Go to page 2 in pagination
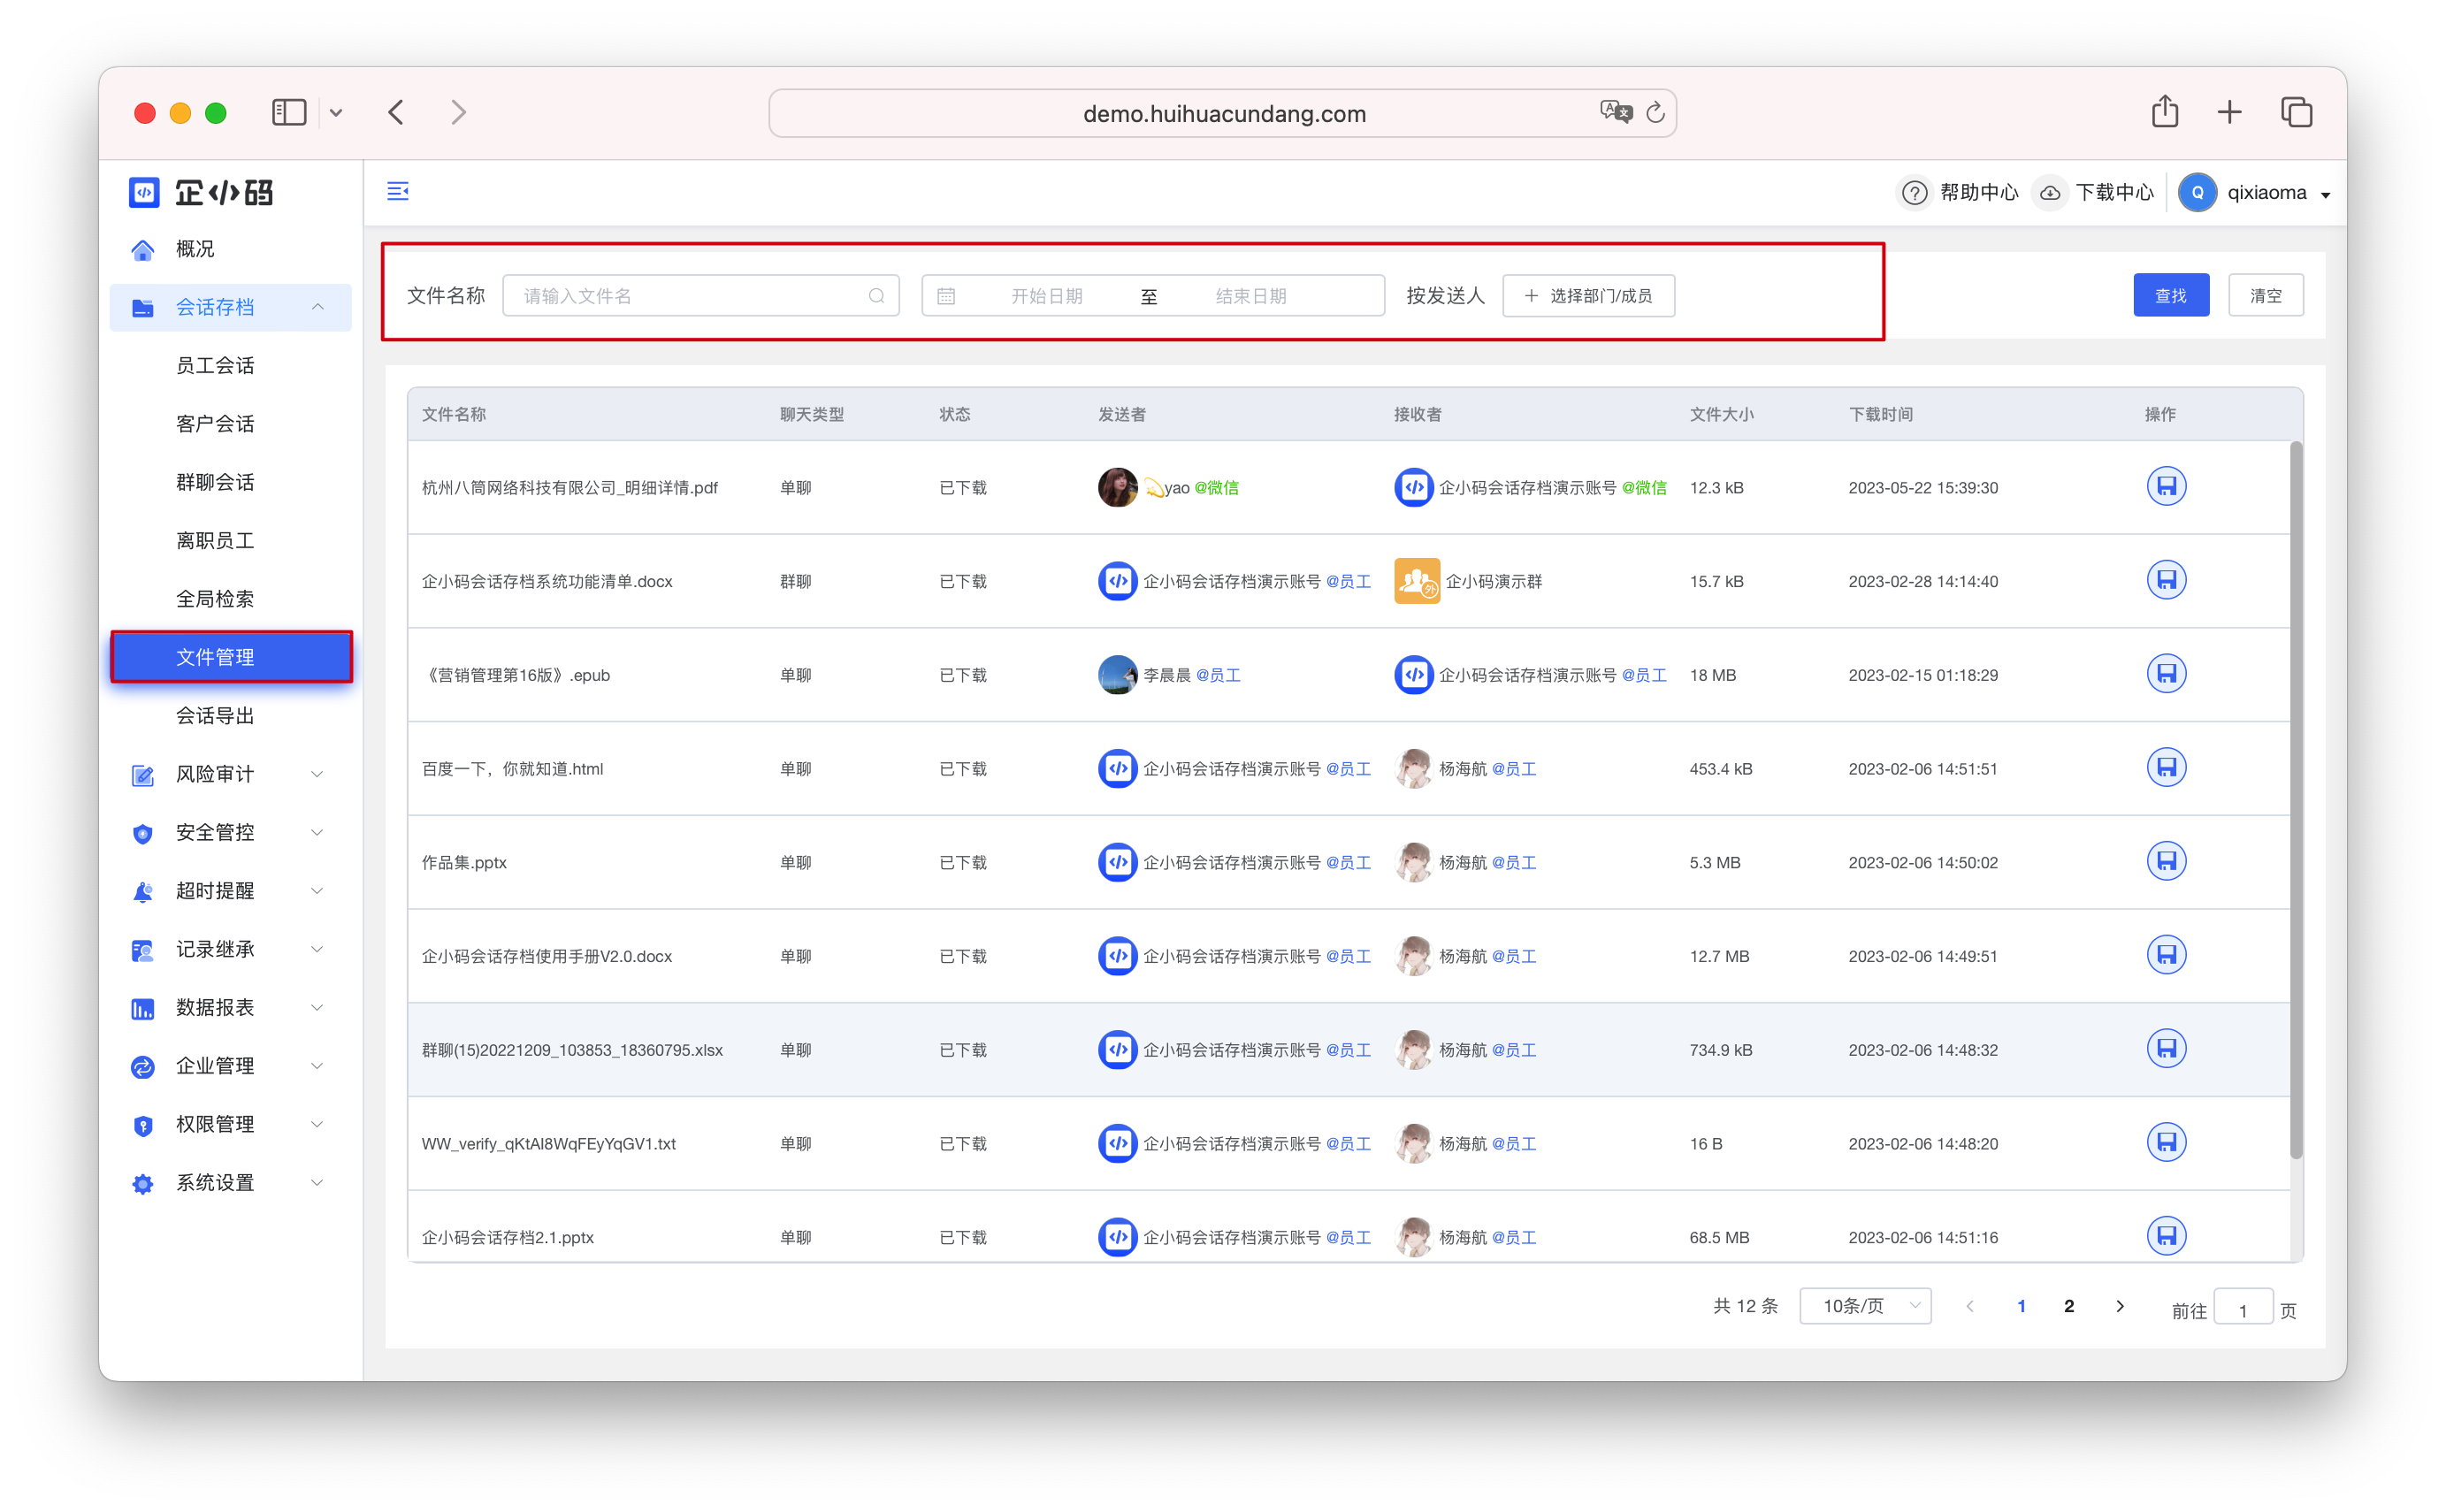Viewport: 2446px width, 1512px height. [x=2068, y=1306]
